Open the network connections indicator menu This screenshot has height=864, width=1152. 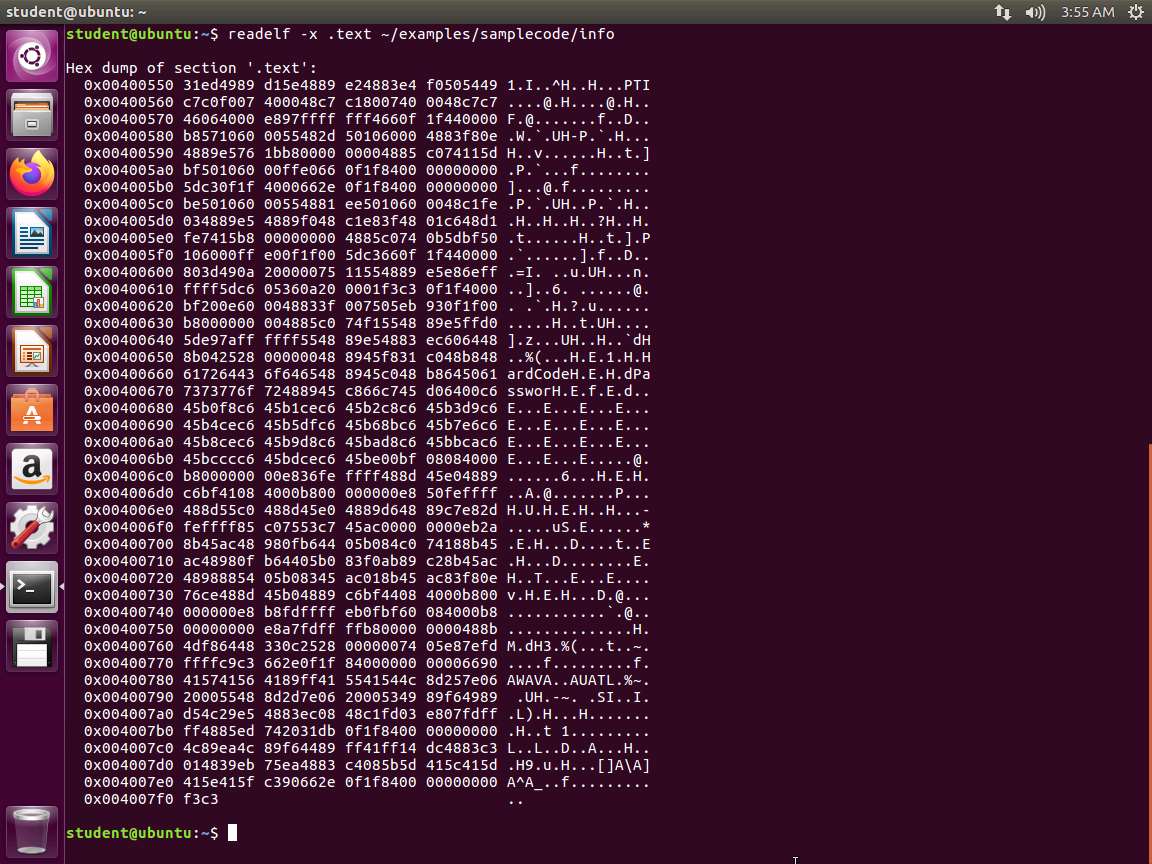(x=1003, y=12)
